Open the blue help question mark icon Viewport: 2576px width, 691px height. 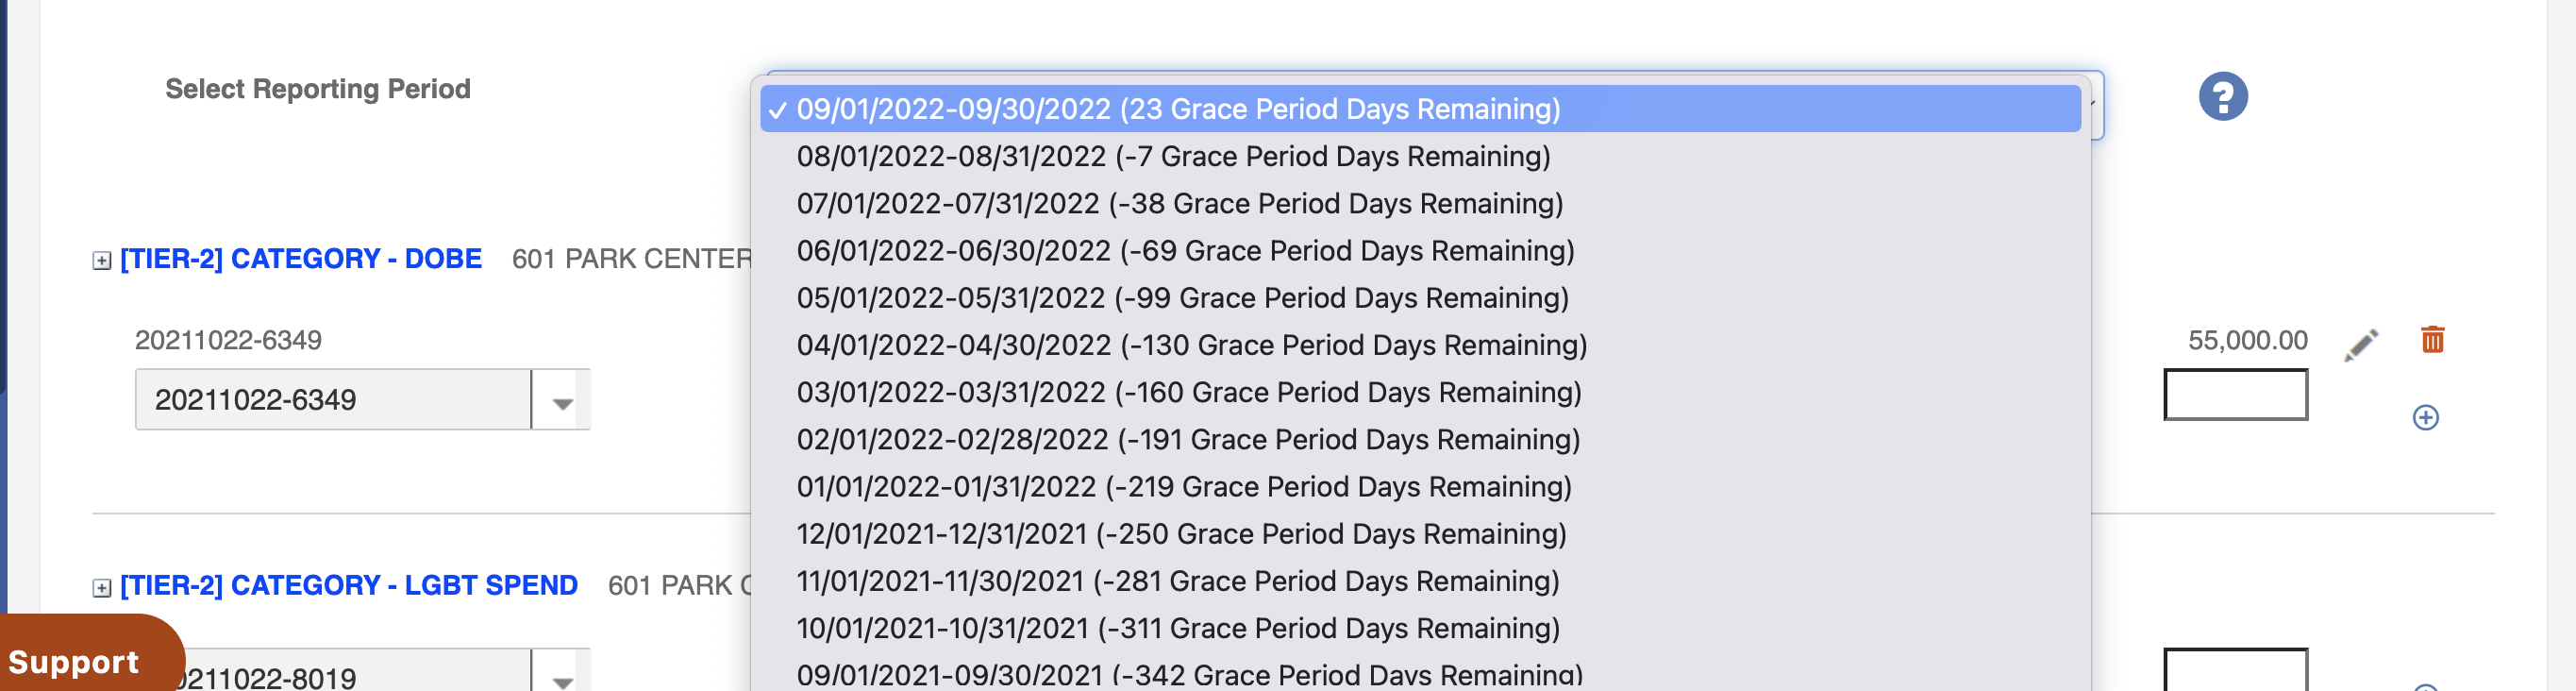[x=2222, y=97]
